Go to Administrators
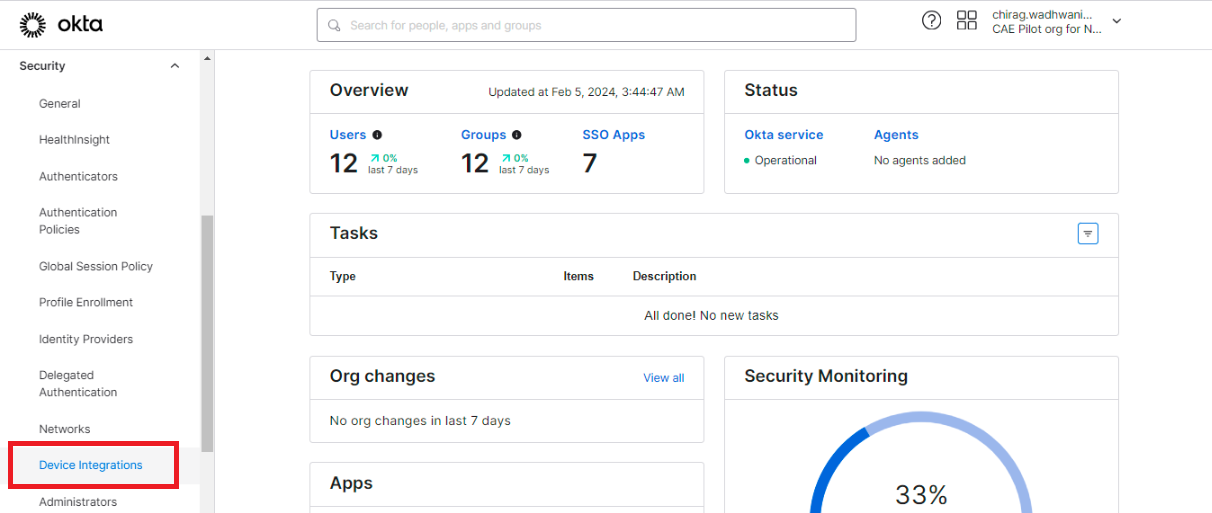 click(x=78, y=502)
